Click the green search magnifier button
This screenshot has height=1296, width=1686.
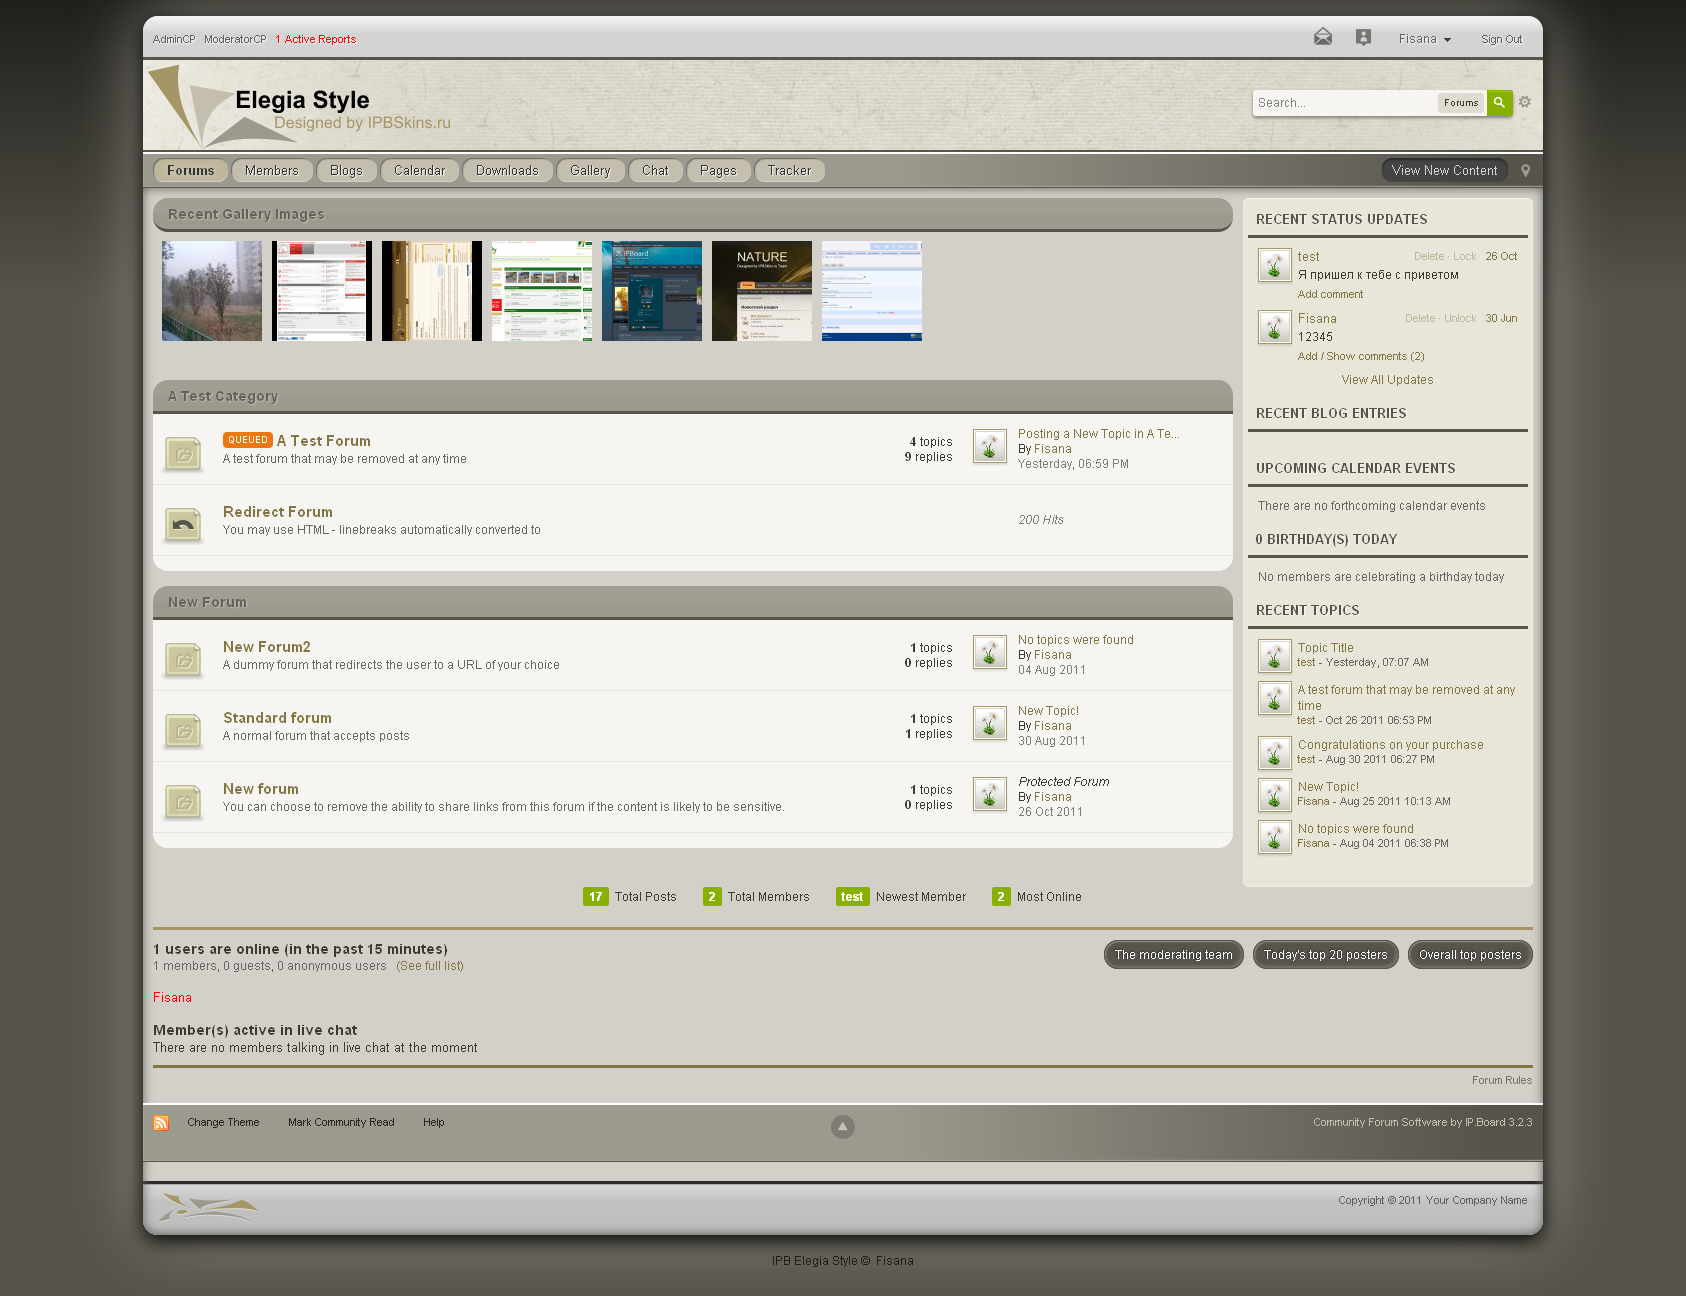click(x=1499, y=103)
